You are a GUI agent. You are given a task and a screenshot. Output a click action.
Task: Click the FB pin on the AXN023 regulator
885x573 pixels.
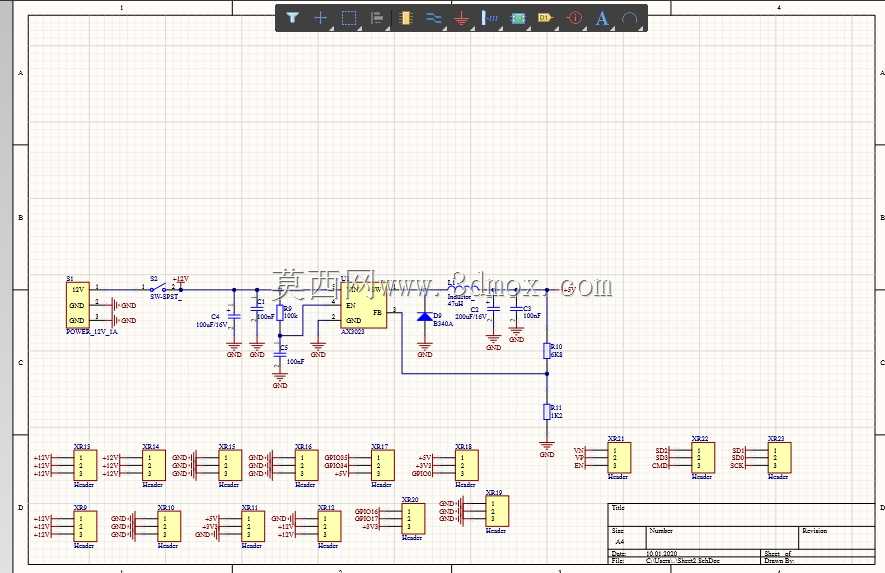[x=378, y=312]
